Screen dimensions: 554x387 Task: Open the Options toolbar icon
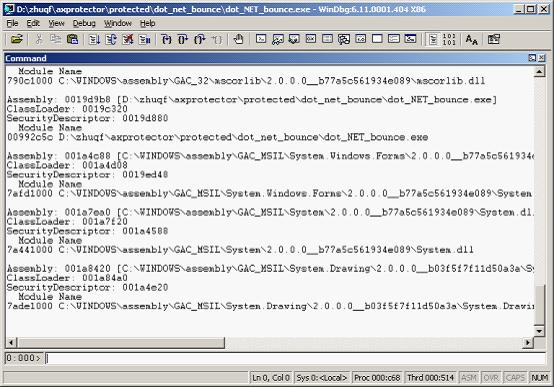[494, 39]
